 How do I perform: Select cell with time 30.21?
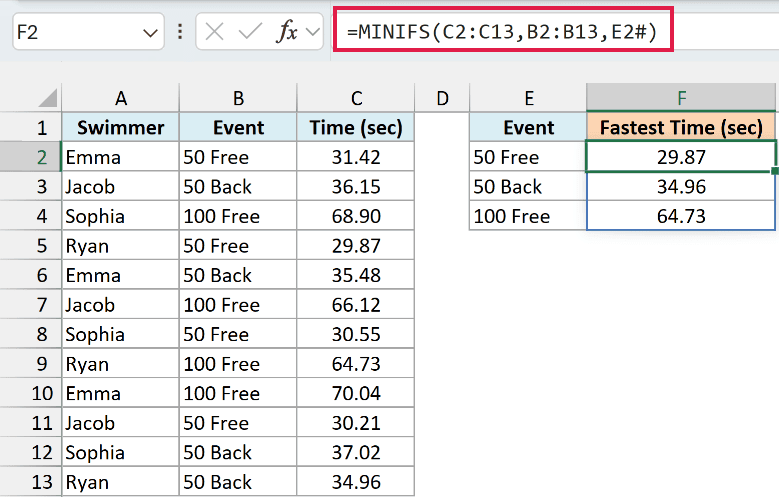point(356,423)
